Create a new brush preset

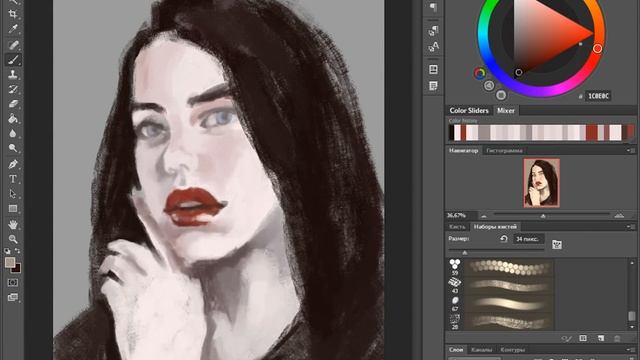click(600, 338)
